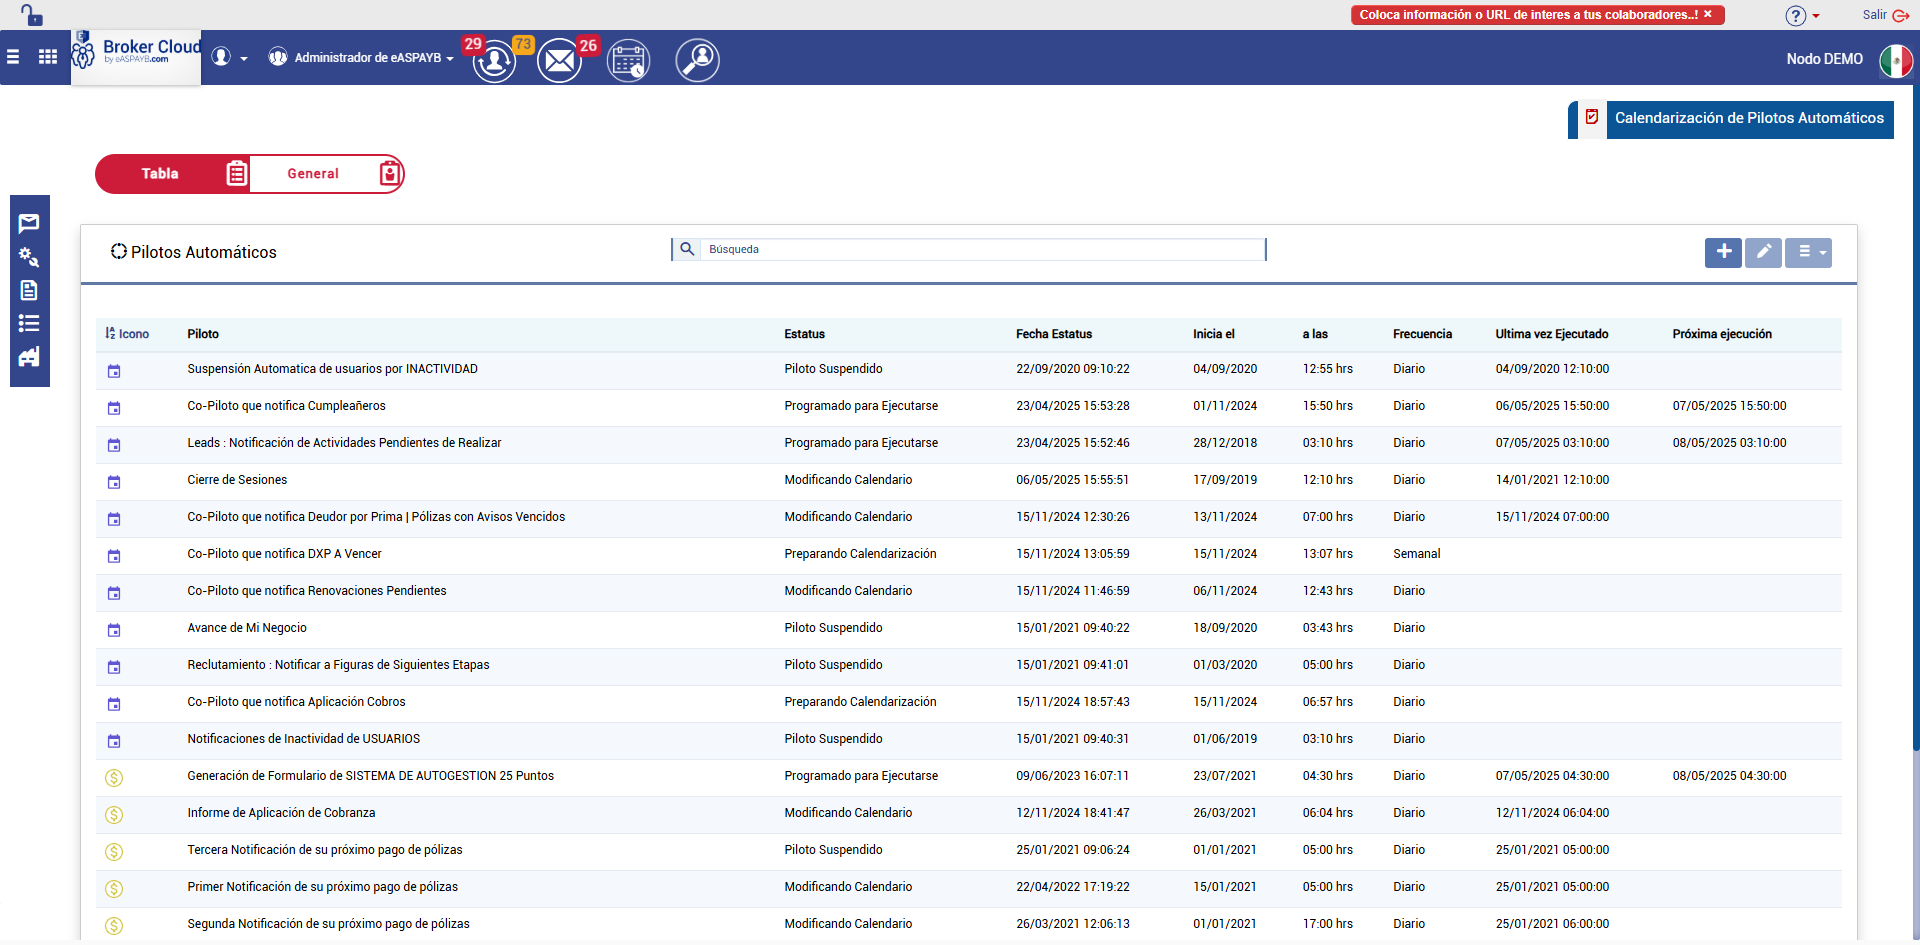Image resolution: width=1920 pixels, height=945 pixels.
Task: Click coin icon of Informe de Aplicación row
Action: [114, 814]
